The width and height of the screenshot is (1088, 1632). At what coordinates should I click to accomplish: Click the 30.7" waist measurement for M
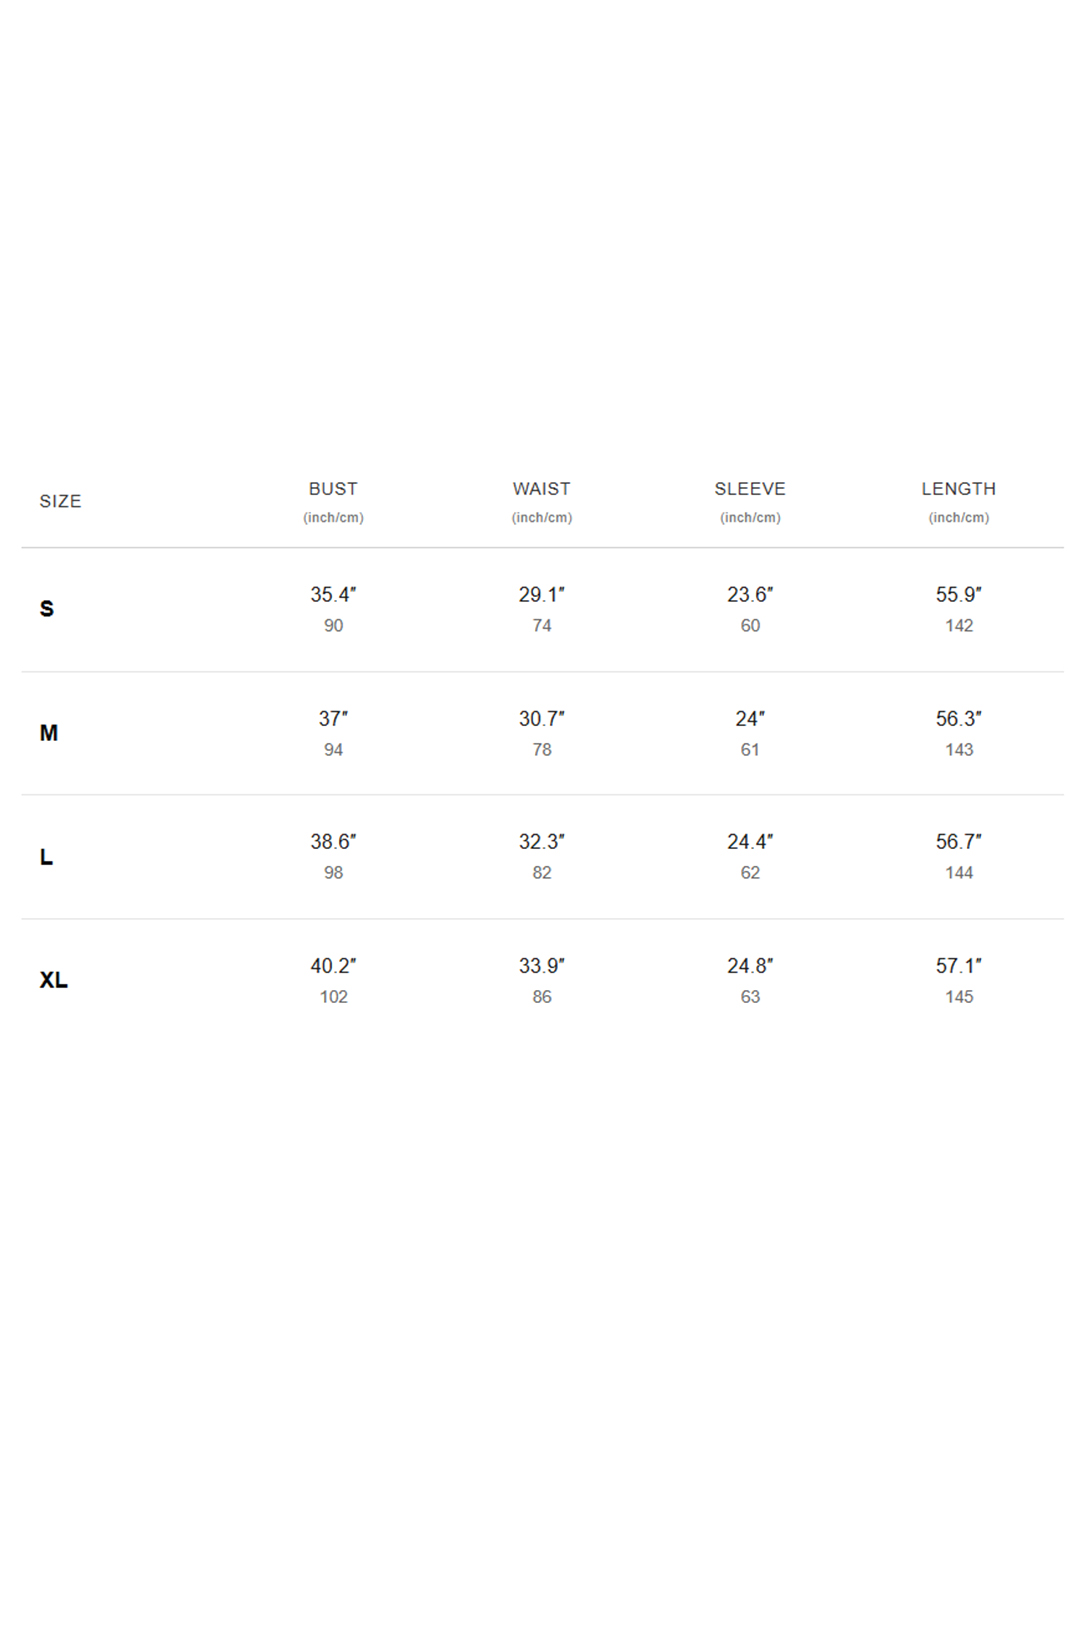point(542,719)
